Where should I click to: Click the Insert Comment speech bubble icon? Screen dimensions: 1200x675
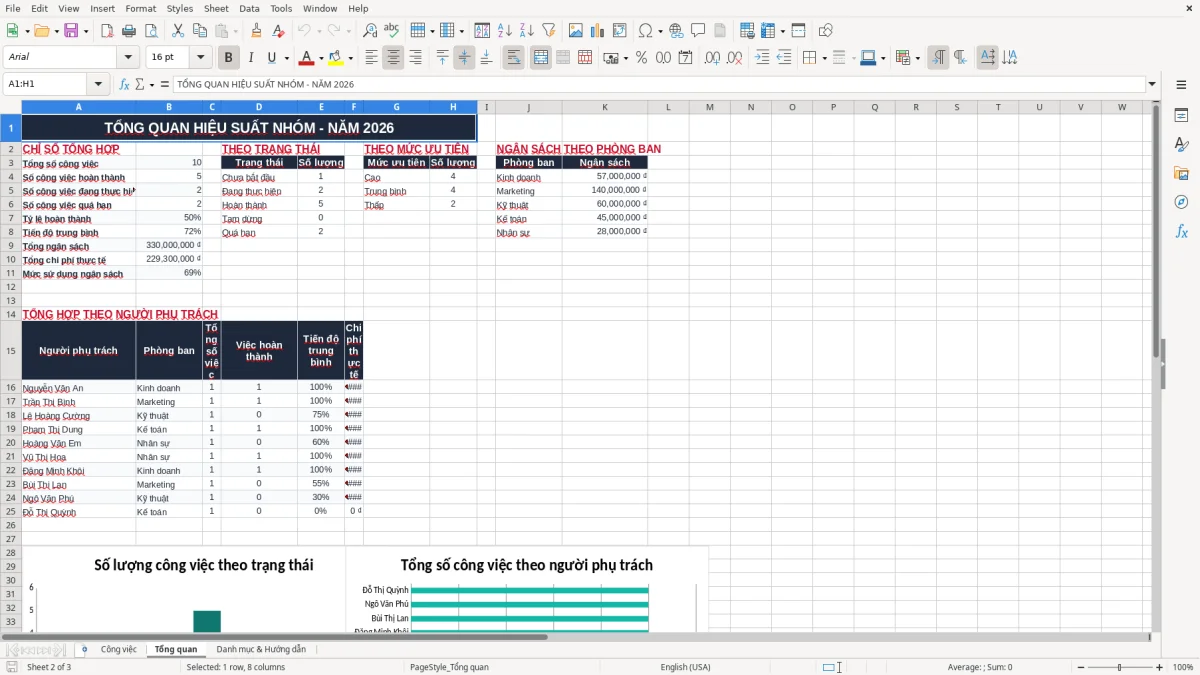(698, 31)
